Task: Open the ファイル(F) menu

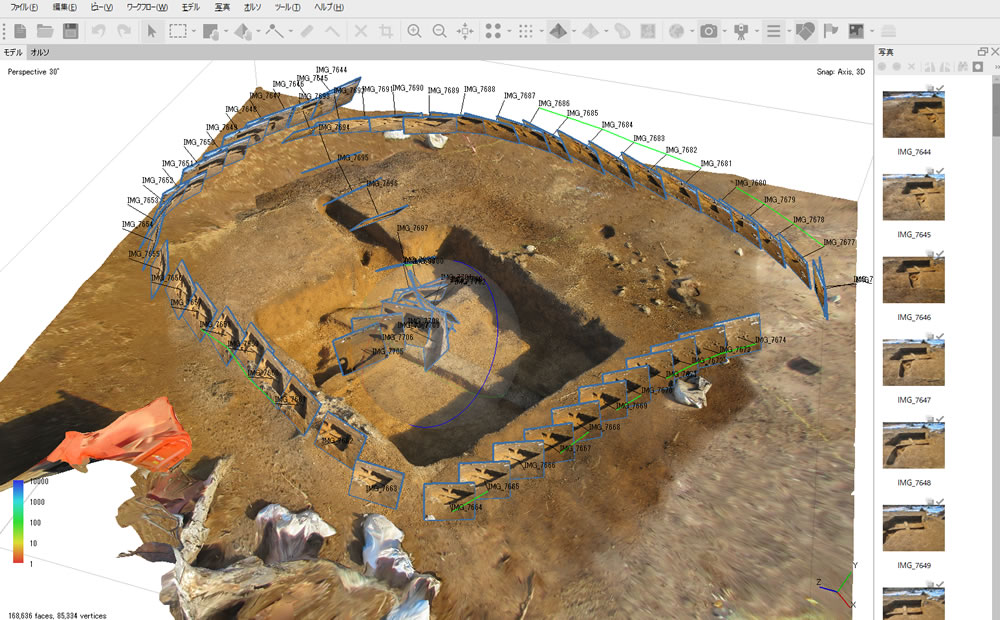Action: pos(25,7)
